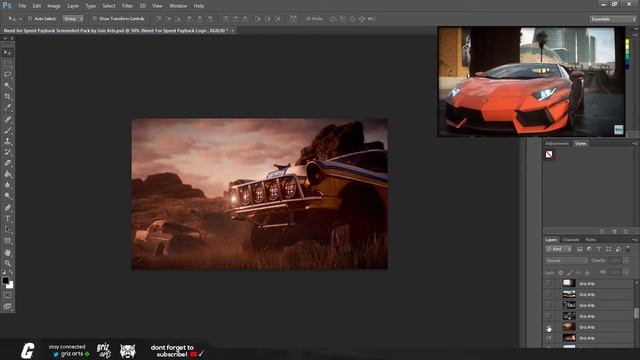Swap foreground and background colors

[x=11, y=273]
